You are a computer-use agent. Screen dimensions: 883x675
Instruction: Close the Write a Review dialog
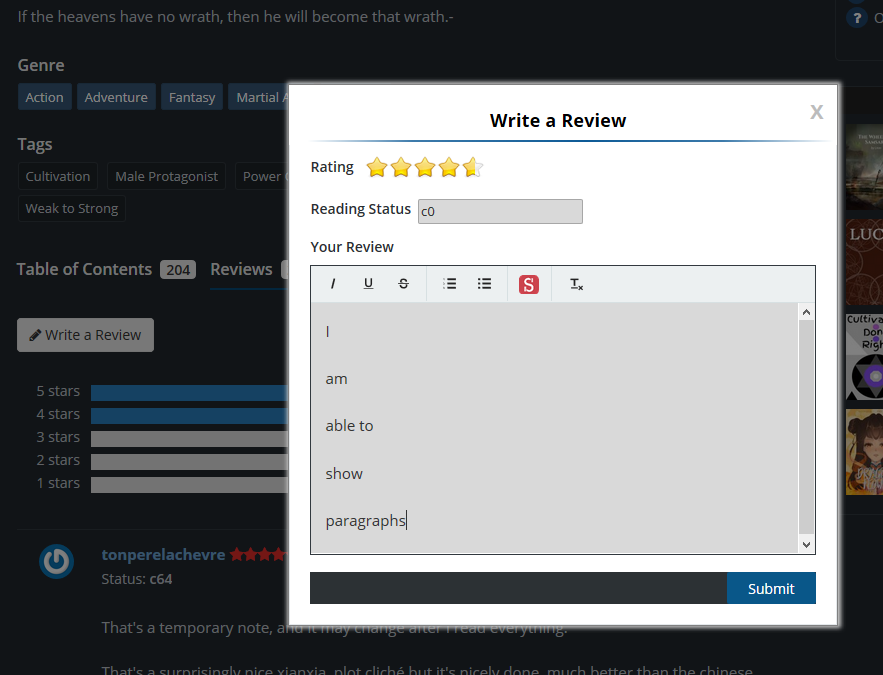tap(816, 112)
